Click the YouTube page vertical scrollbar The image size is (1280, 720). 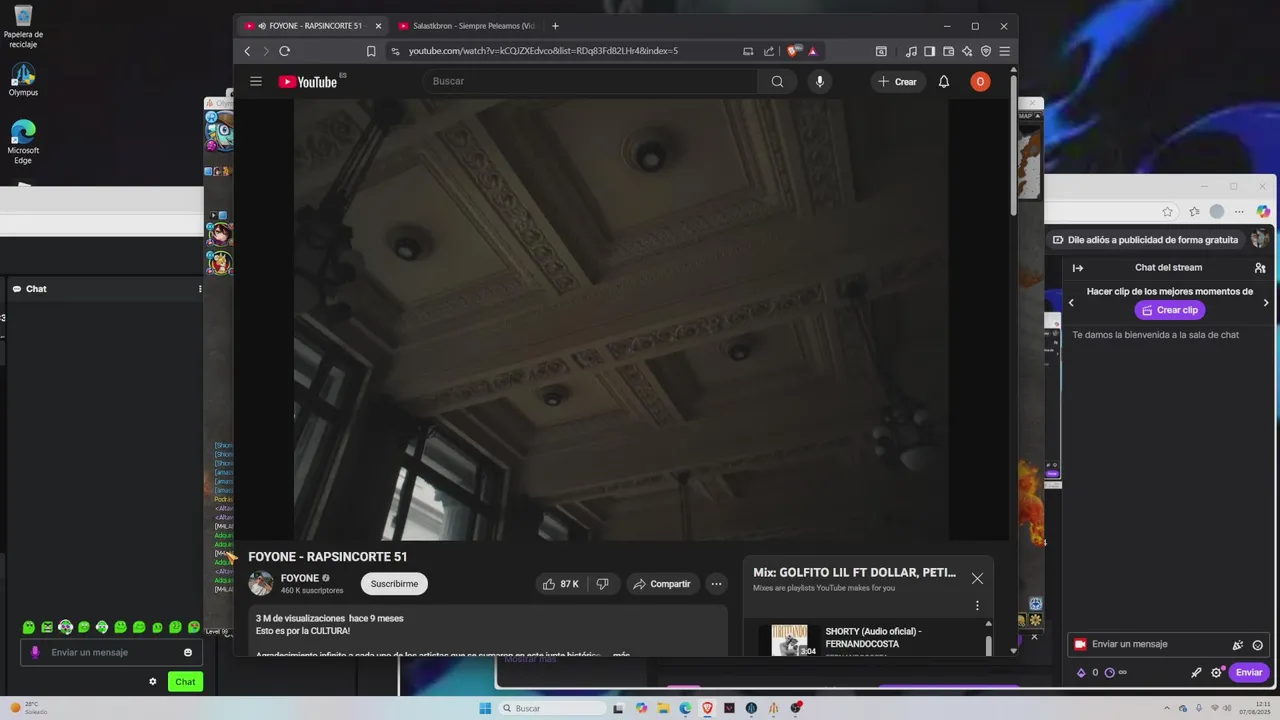coord(1013,145)
